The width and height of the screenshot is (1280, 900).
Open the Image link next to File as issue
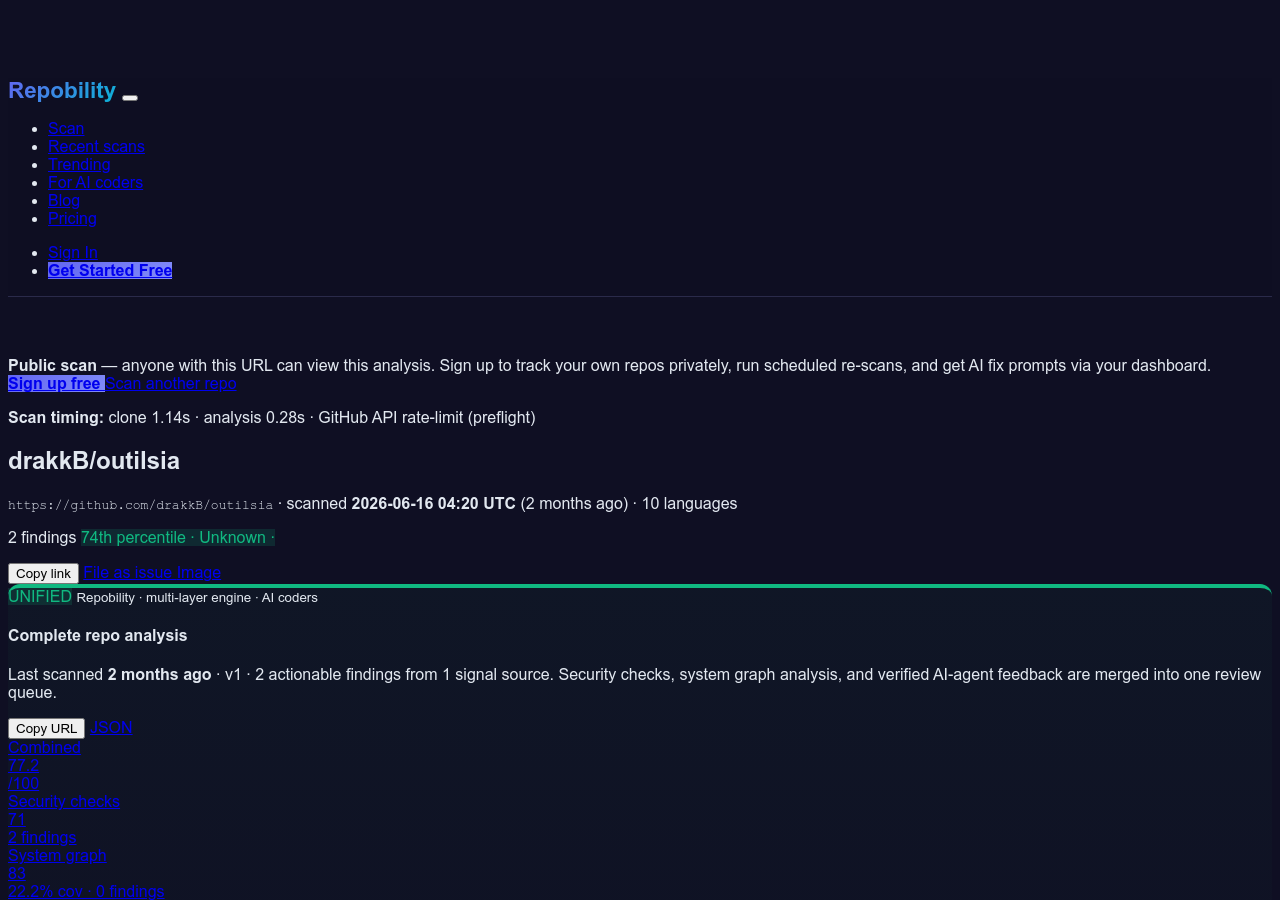coord(199,572)
